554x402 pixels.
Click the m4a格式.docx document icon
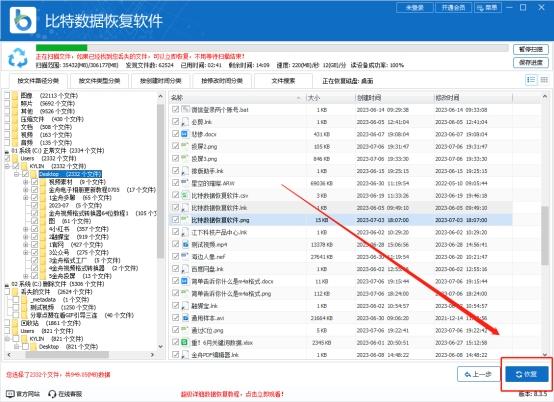[185, 281]
